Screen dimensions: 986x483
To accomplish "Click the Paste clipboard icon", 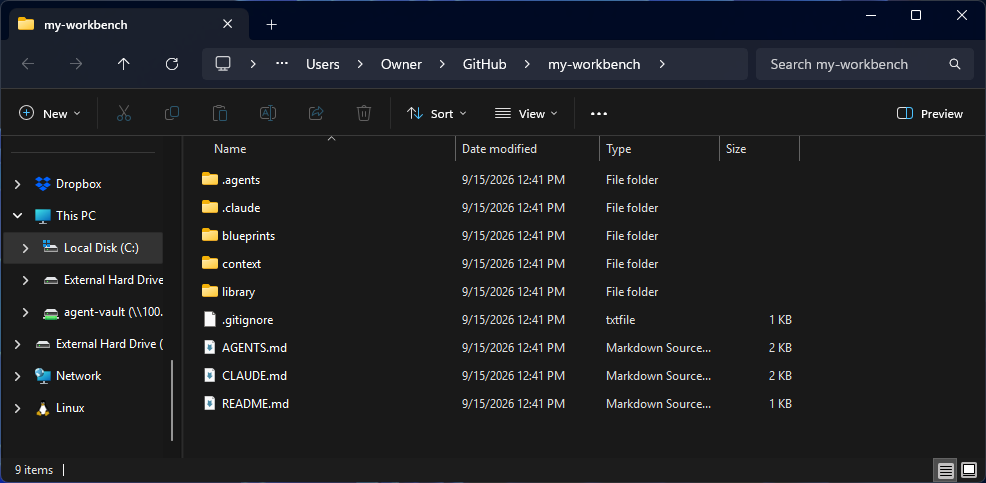I will 219,114.
